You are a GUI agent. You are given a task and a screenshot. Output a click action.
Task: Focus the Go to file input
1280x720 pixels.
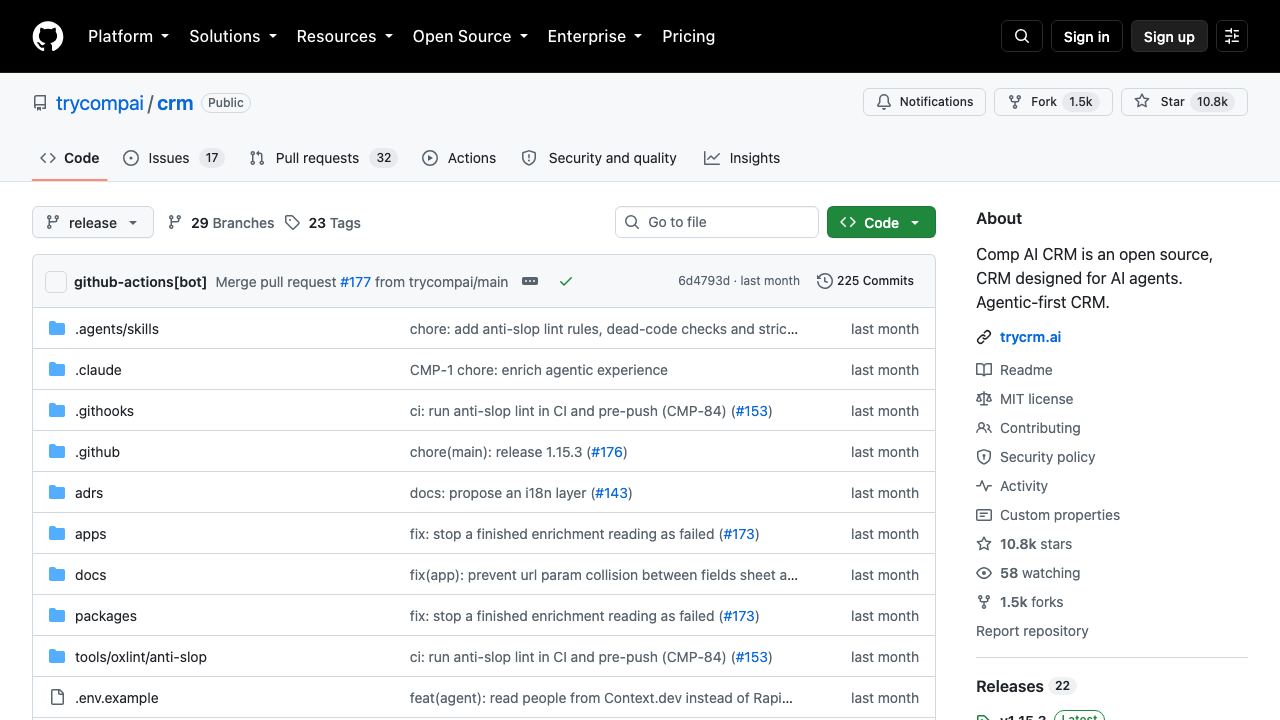[717, 222]
